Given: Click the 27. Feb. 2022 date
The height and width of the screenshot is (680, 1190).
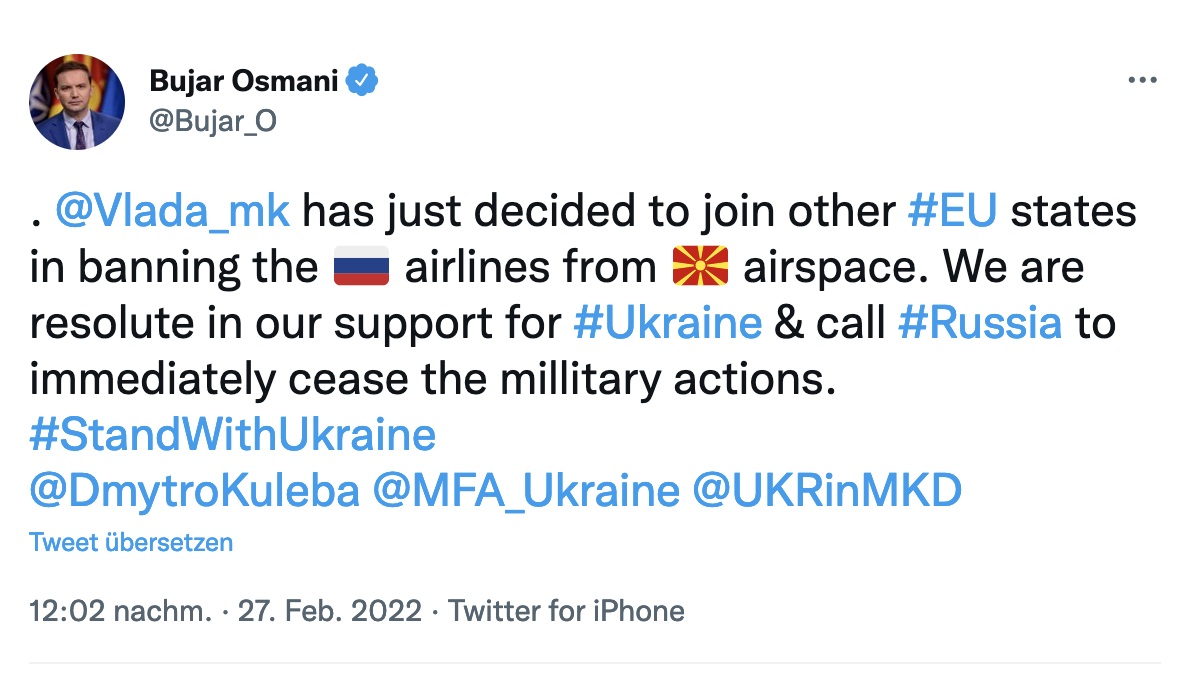Looking at the screenshot, I should [x=329, y=611].
